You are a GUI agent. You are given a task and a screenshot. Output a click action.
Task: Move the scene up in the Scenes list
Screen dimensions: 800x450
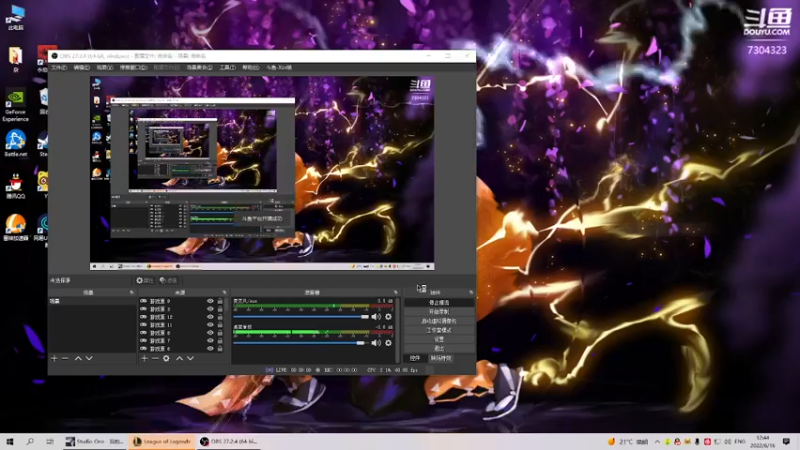coord(78,359)
